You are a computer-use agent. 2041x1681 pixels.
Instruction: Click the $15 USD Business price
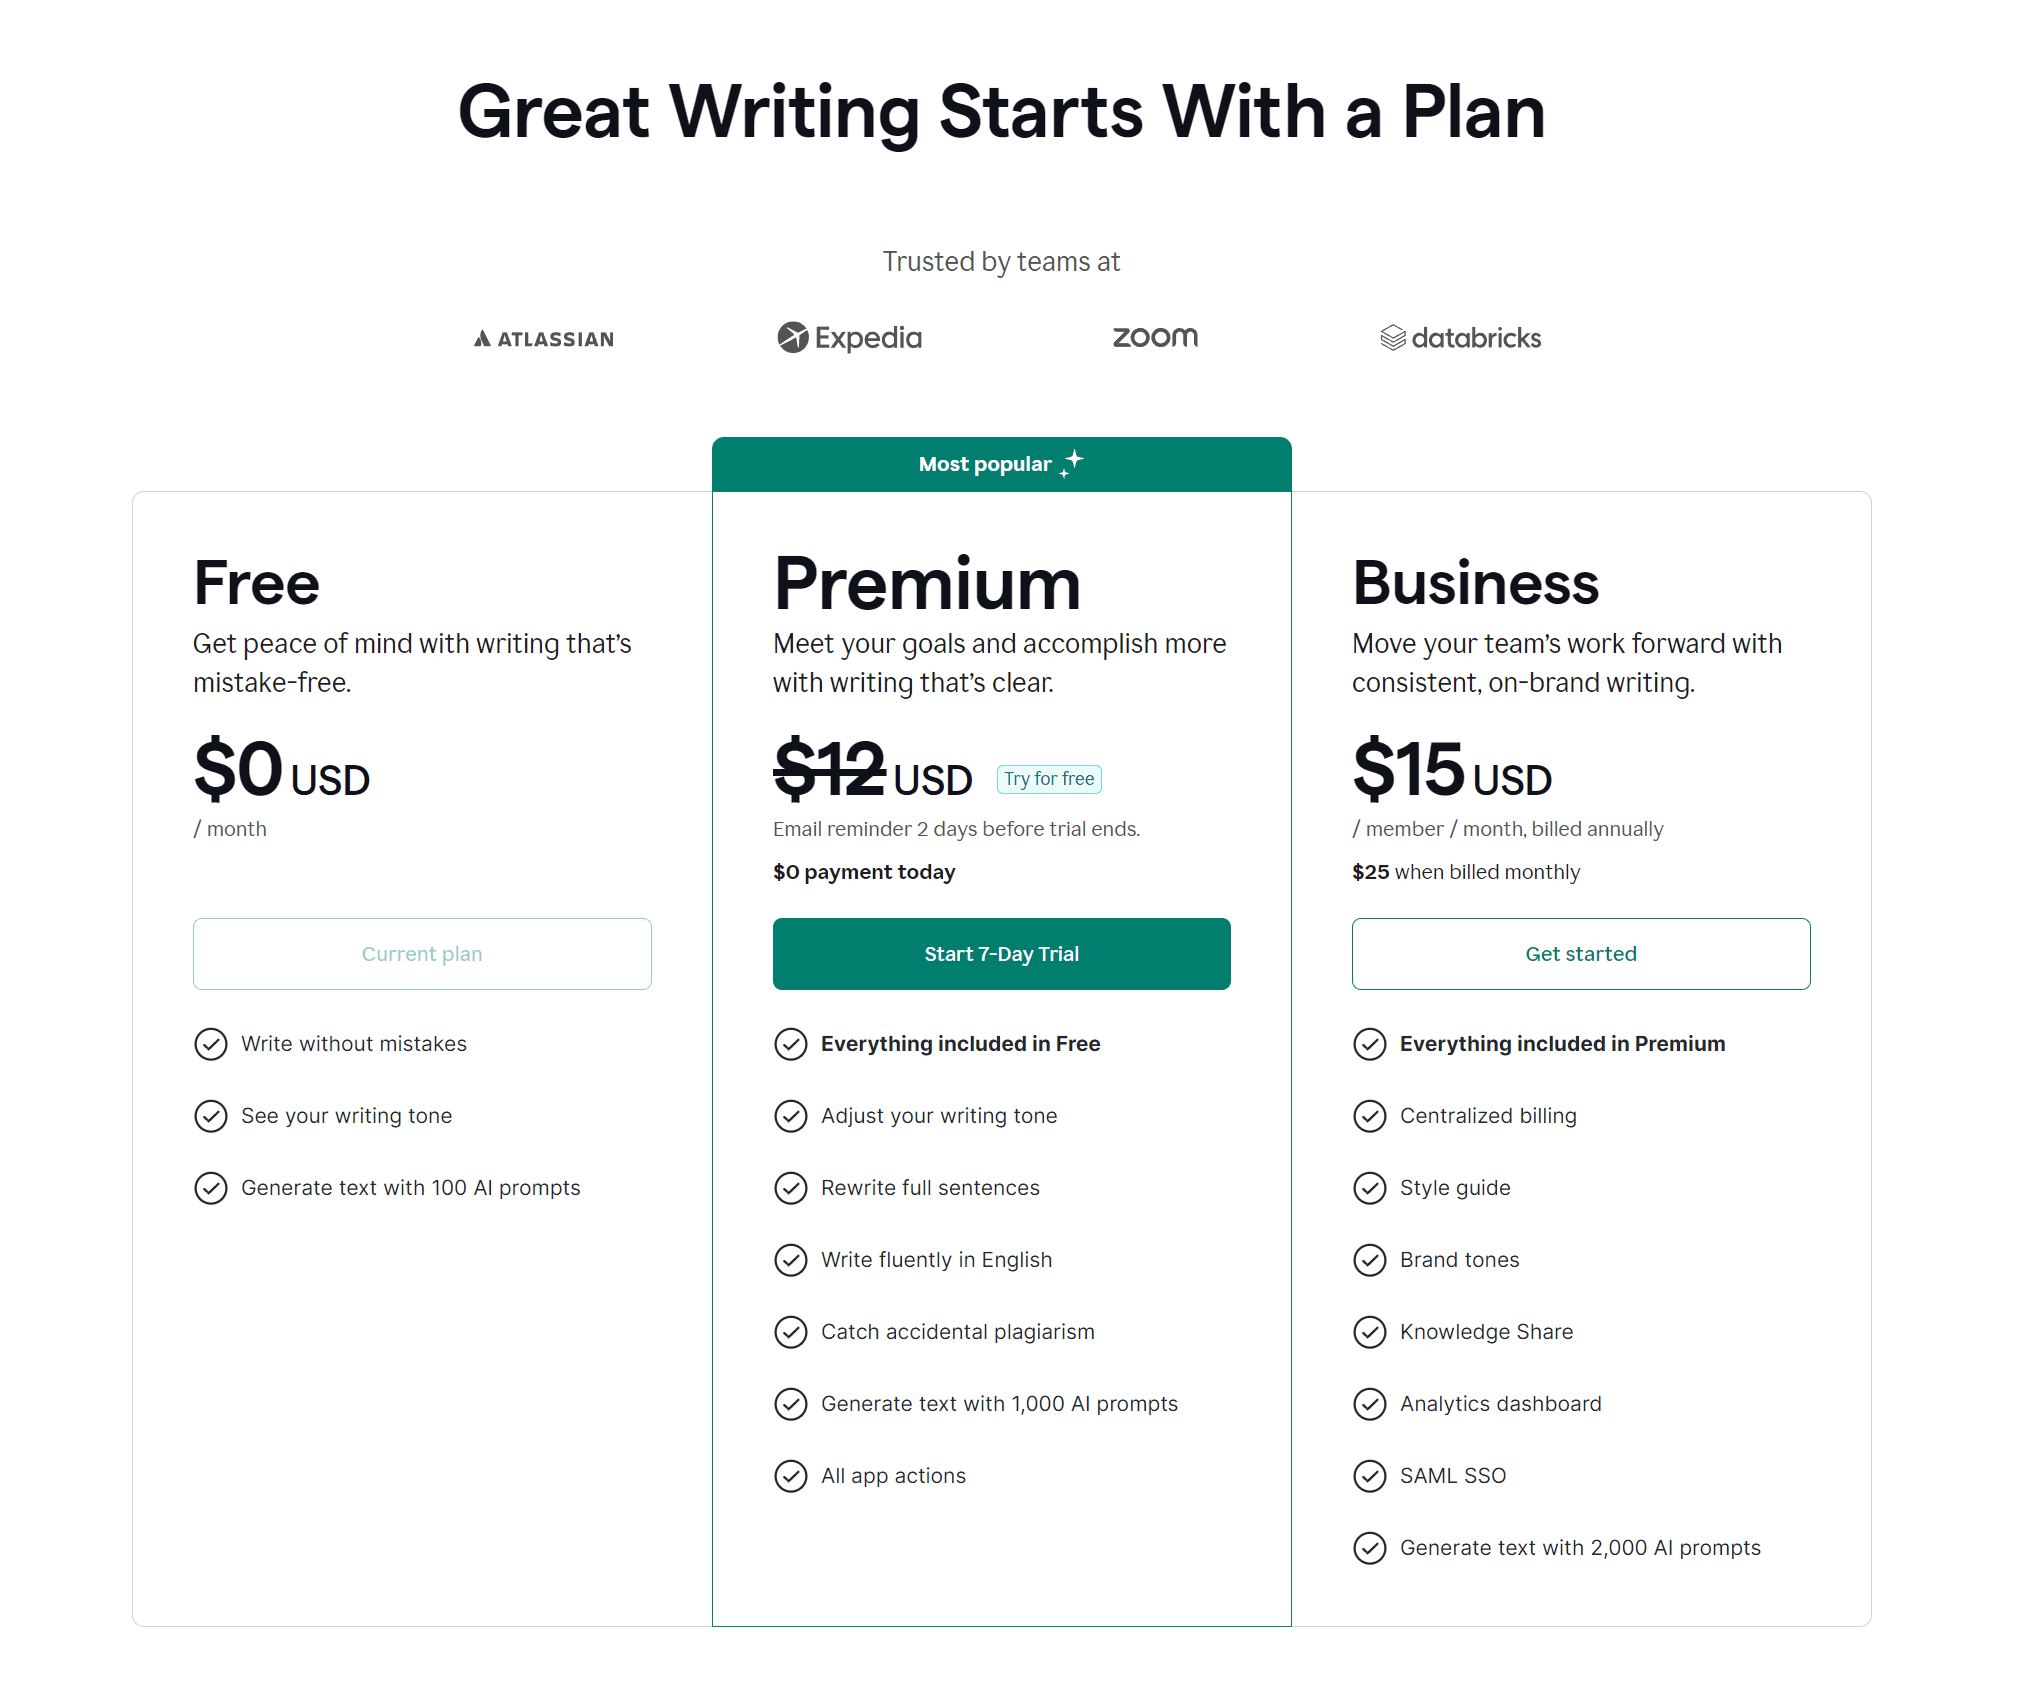(x=1451, y=771)
